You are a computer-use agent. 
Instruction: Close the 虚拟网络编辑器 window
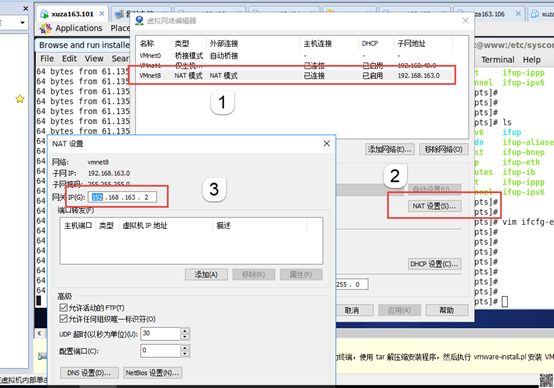click(x=465, y=20)
